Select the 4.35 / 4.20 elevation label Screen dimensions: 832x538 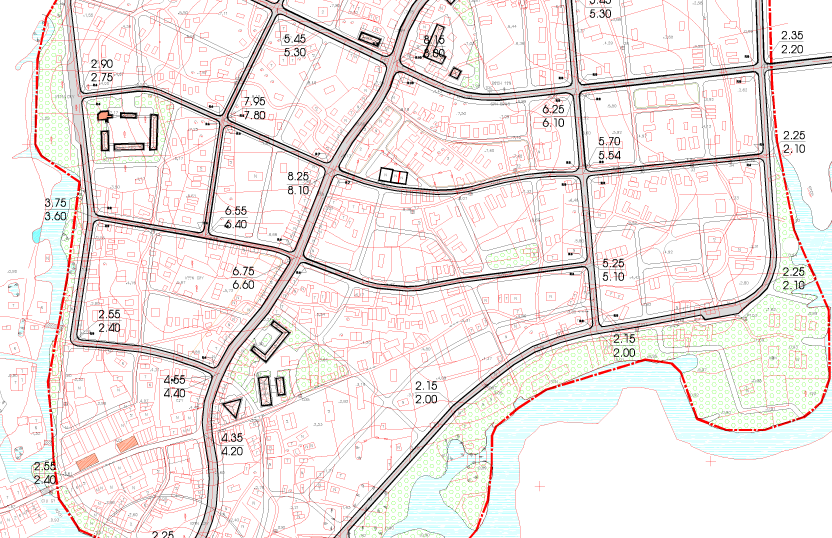tap(231, 444)
